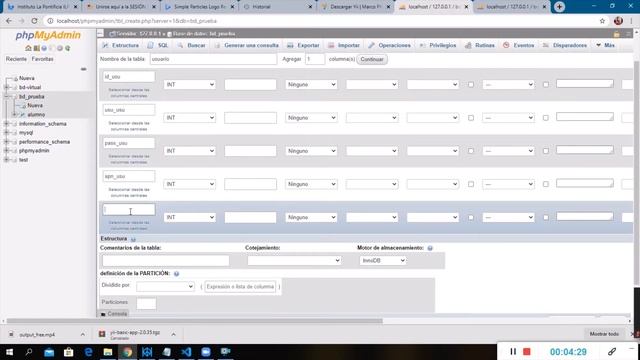The image size is (640, 360).
Task: Collapse all tree items via sidebar link icon
Action: click(83, 69)
